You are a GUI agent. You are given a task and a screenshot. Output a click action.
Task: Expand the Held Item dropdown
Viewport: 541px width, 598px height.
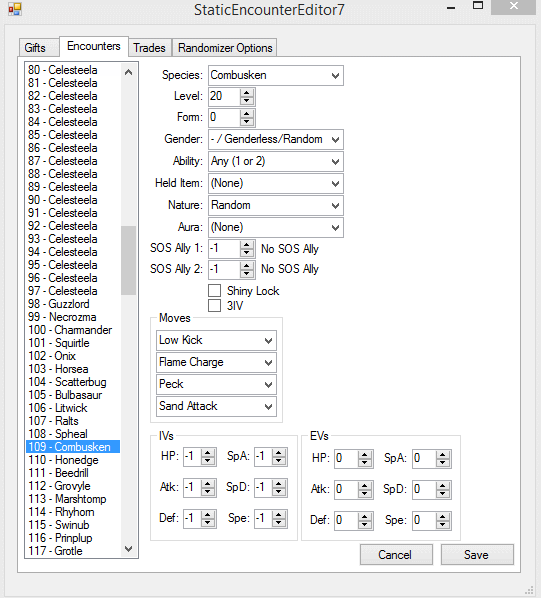pos(276,183)
